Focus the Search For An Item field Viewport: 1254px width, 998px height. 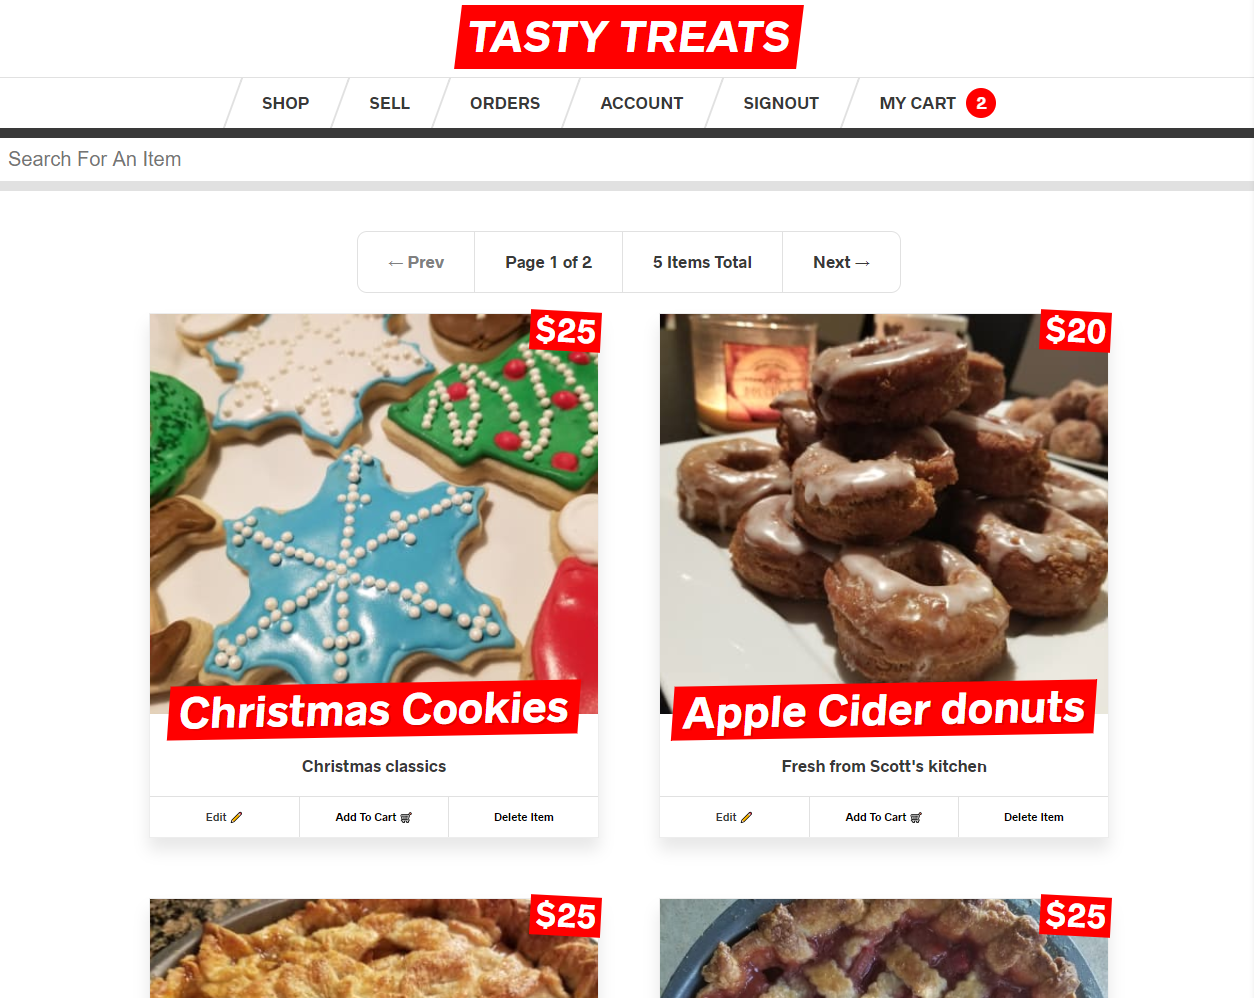627,159
